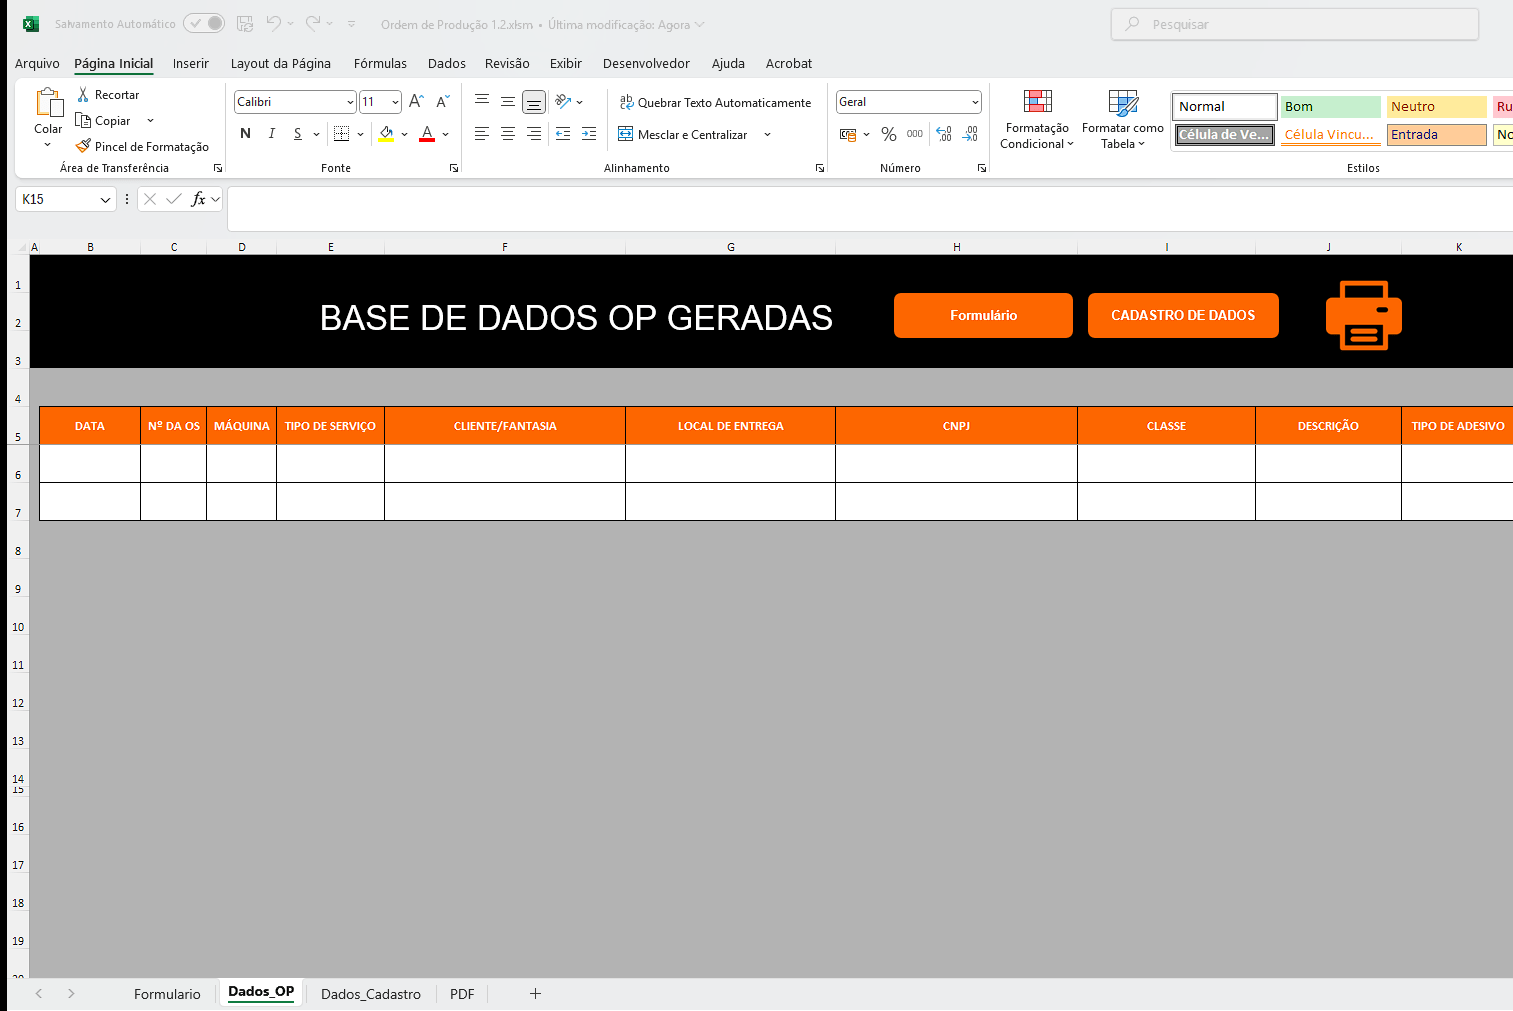Align text to top

pyautogui.click(x=482, y=101)
